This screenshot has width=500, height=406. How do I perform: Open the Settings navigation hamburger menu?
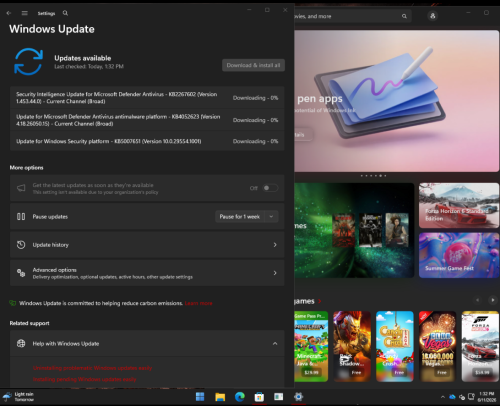click(x=25, y=13)
